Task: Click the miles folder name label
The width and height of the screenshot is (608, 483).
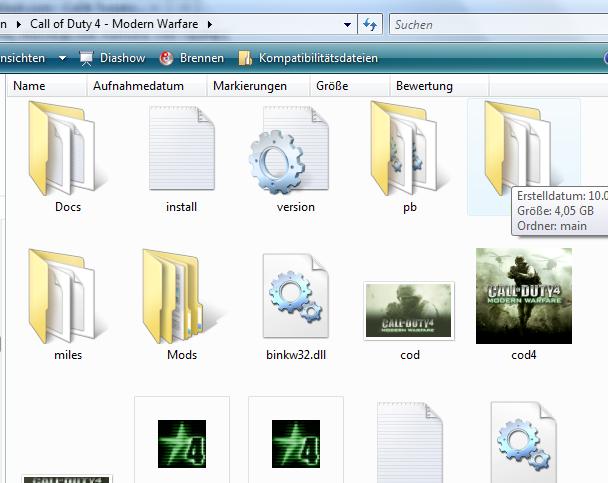Action: (x=68, y=355)
